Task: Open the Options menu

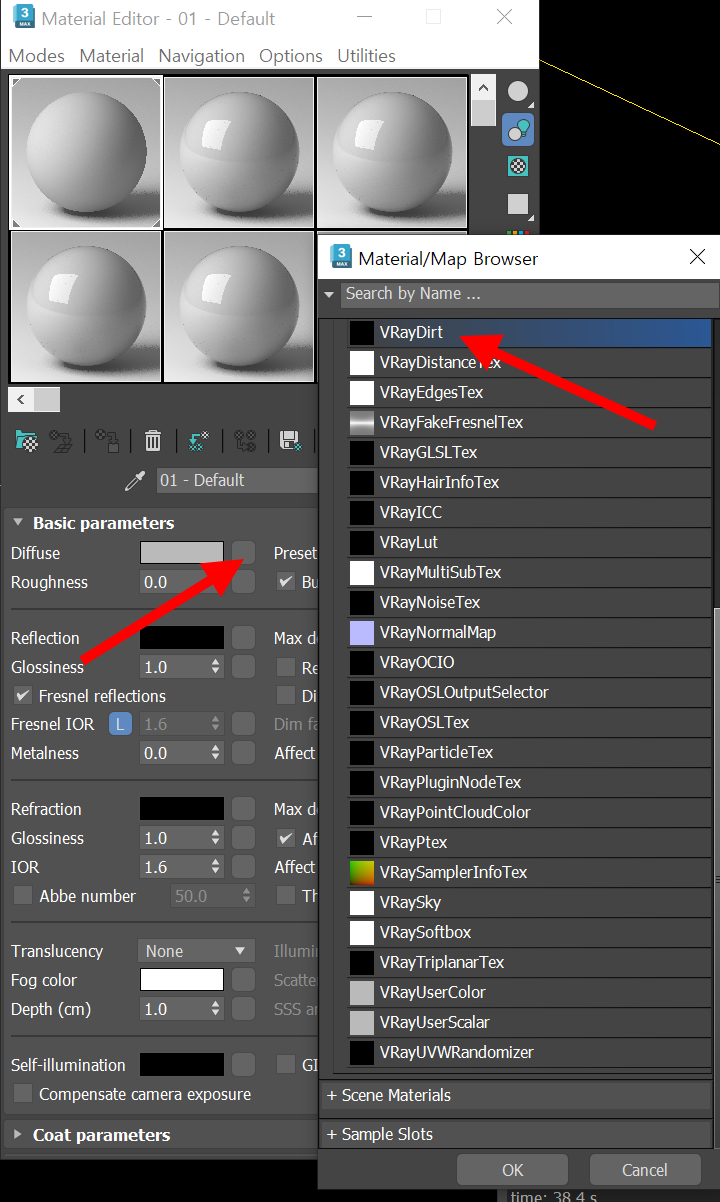Action: click(x=291, y=56)
